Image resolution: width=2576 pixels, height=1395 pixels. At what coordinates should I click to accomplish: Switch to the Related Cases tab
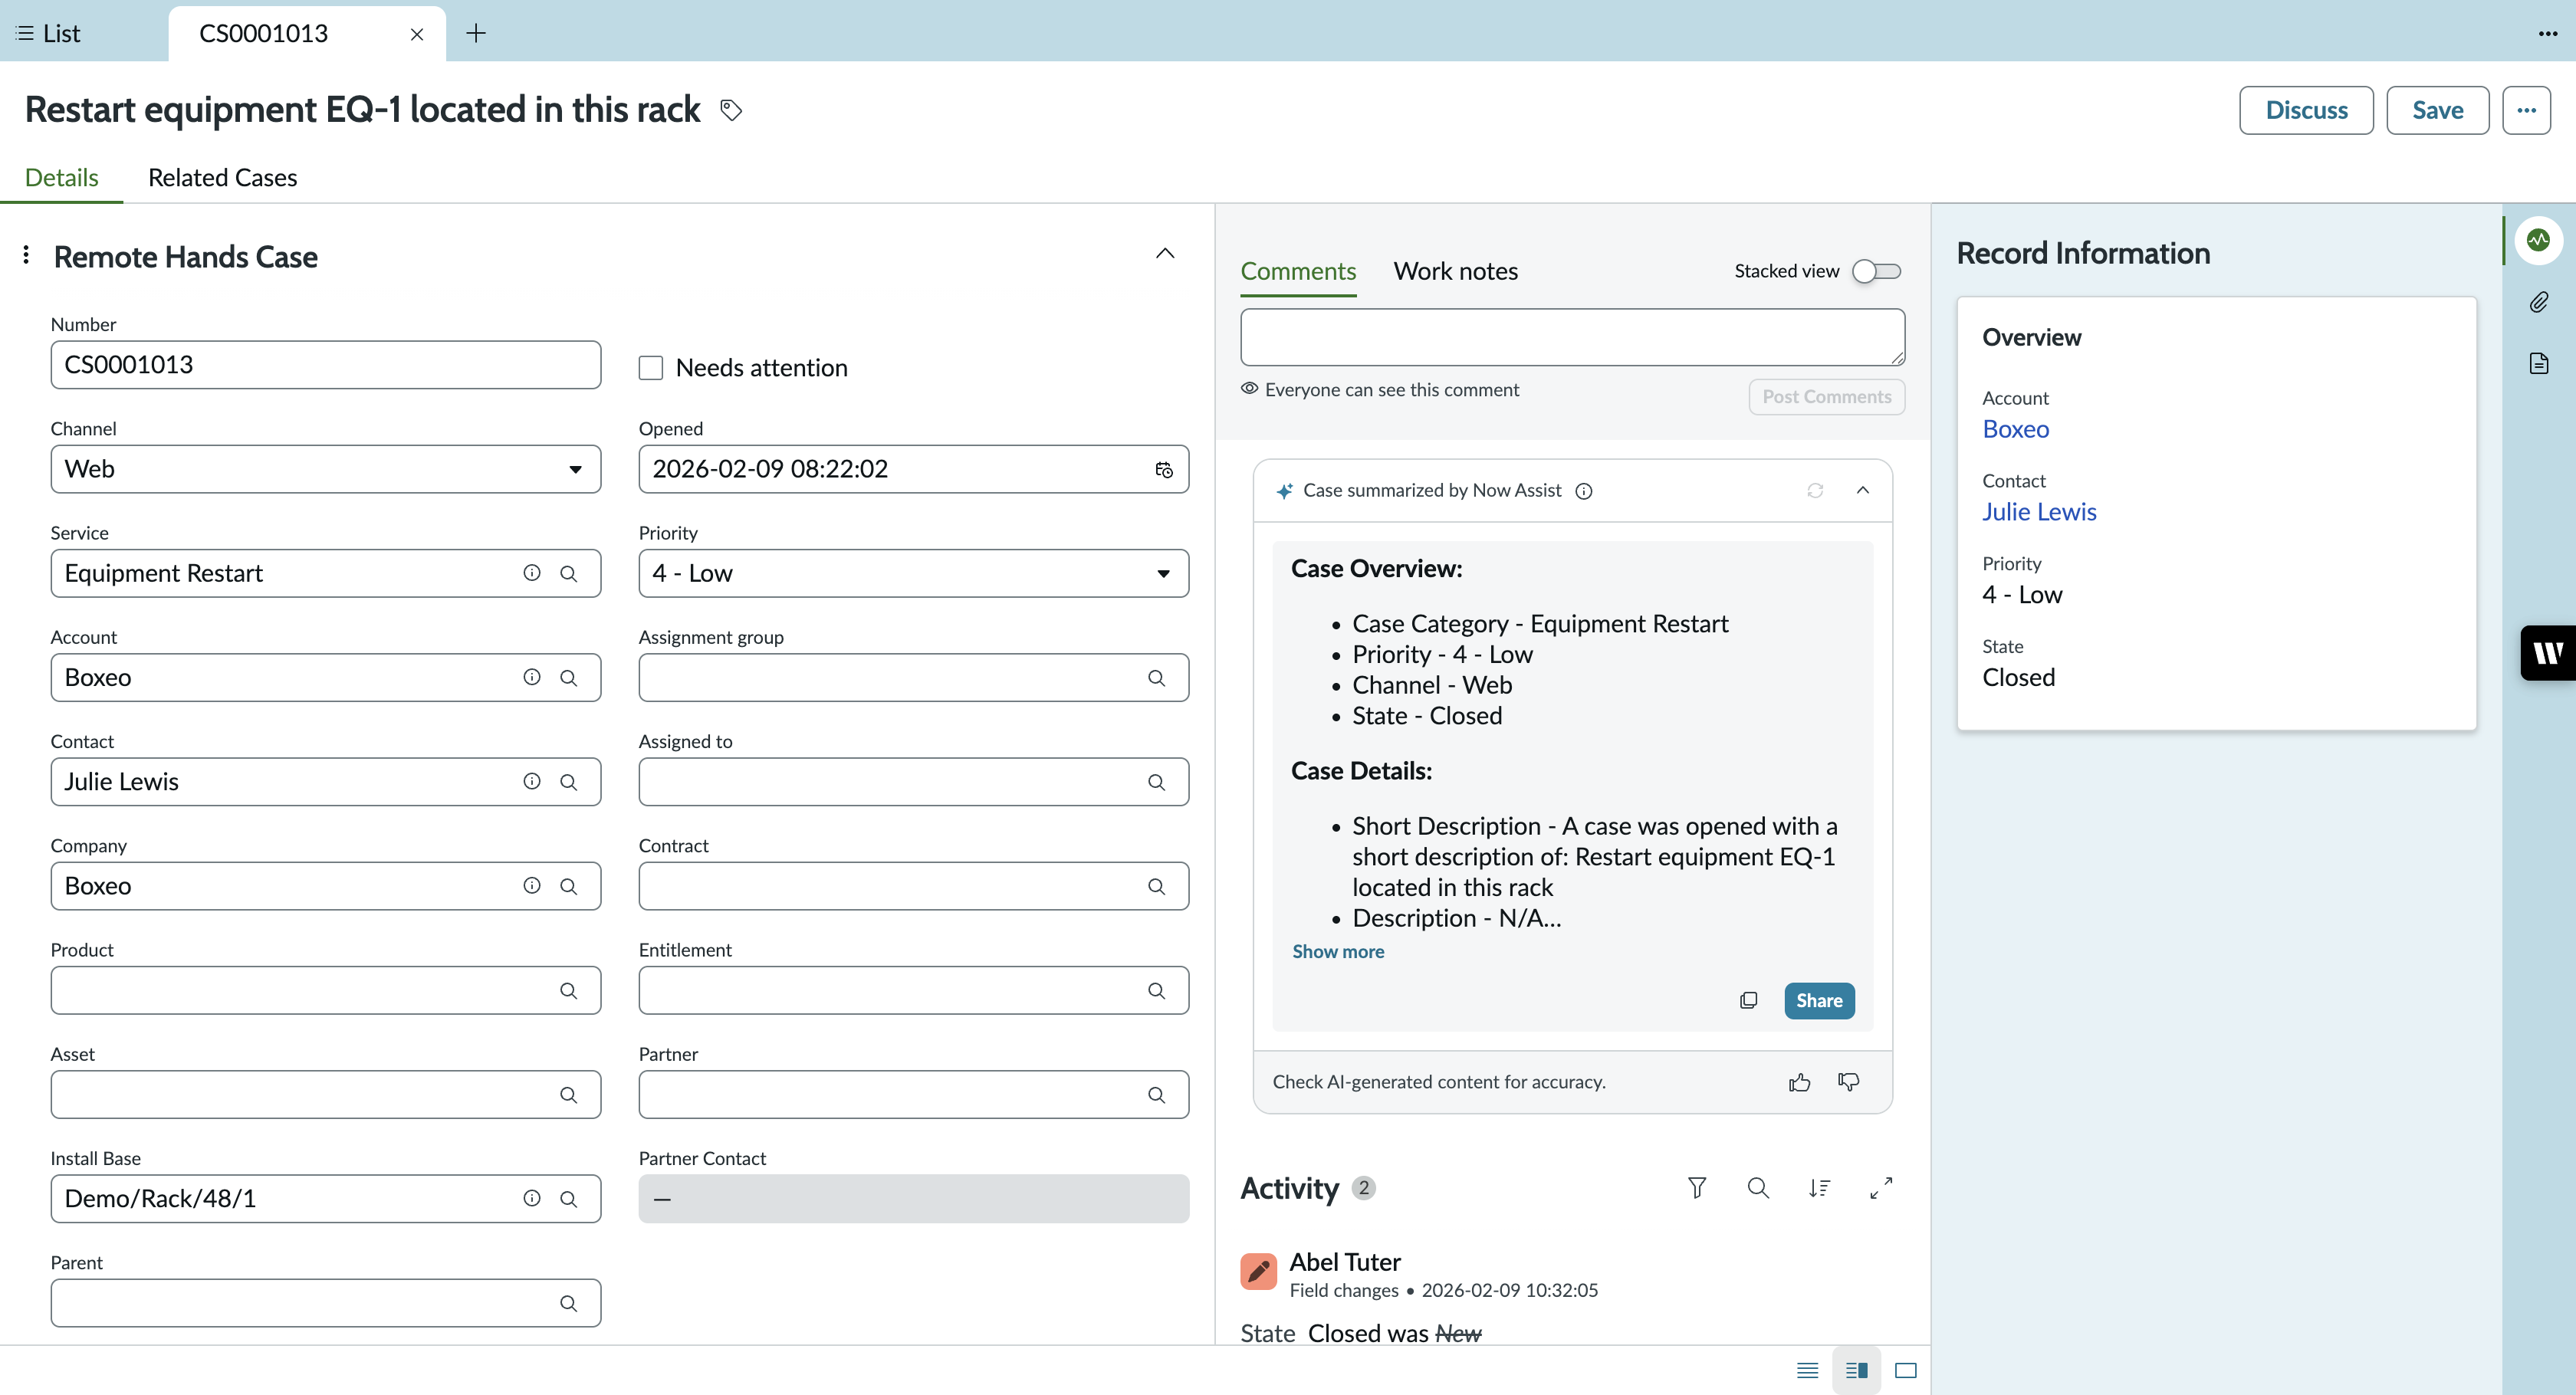[x=222, y=177]
